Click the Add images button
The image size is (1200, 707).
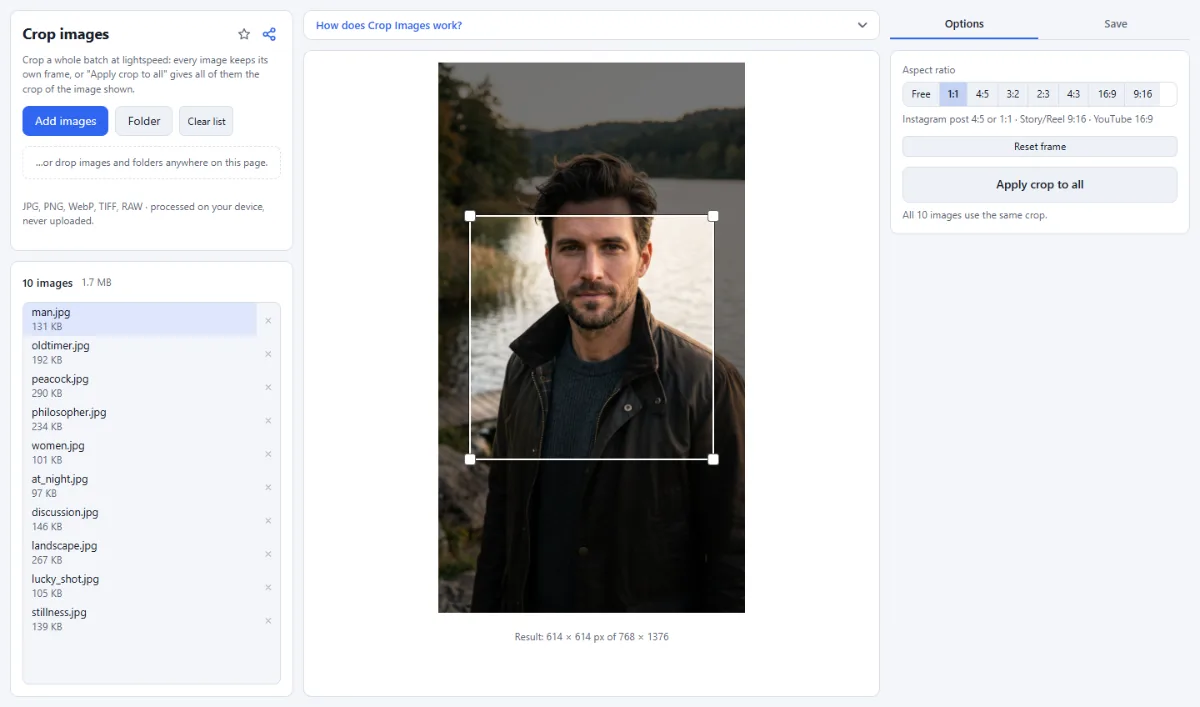pyautogui.click(x=65, y=121)
